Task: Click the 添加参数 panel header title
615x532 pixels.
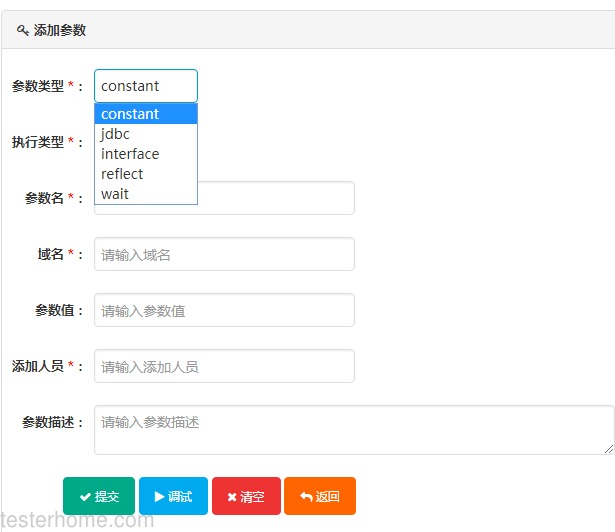Action: coord(60,30)
